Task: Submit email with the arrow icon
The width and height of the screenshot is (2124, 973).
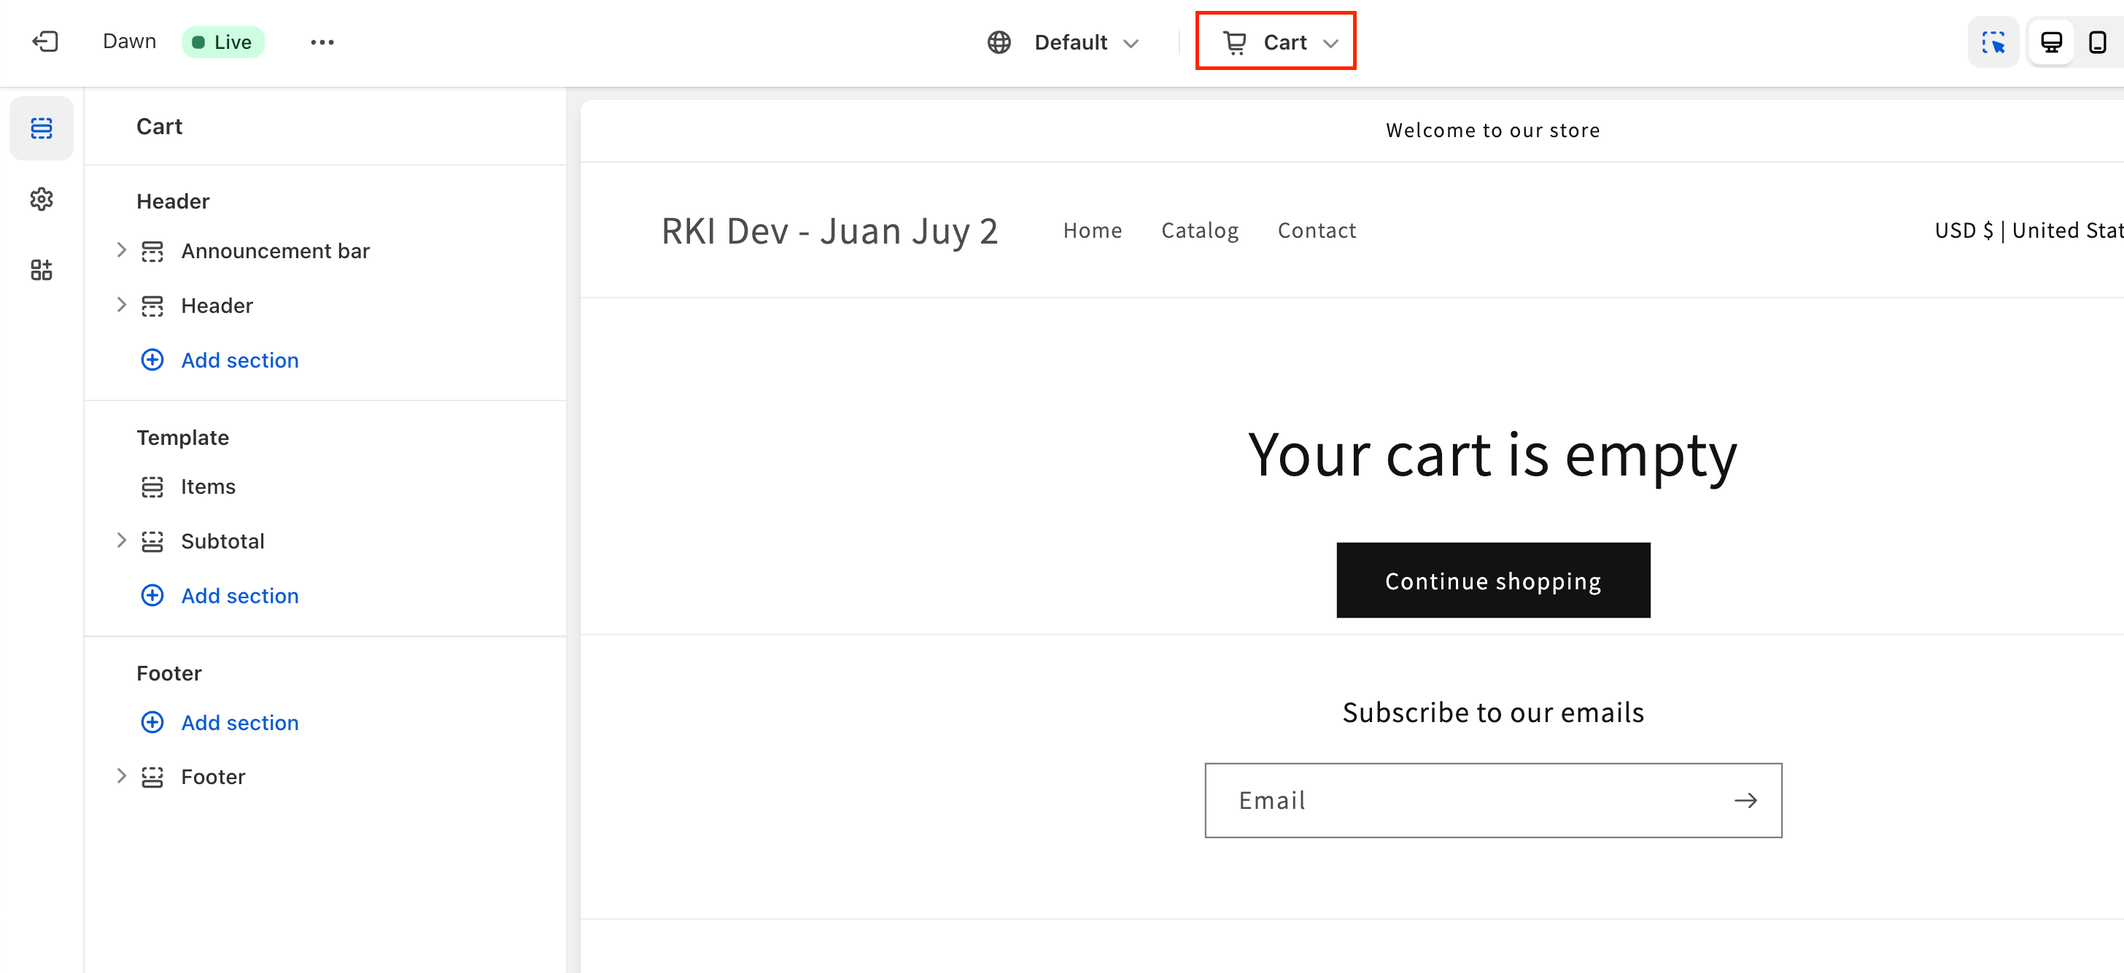Action: [1745, 800]
